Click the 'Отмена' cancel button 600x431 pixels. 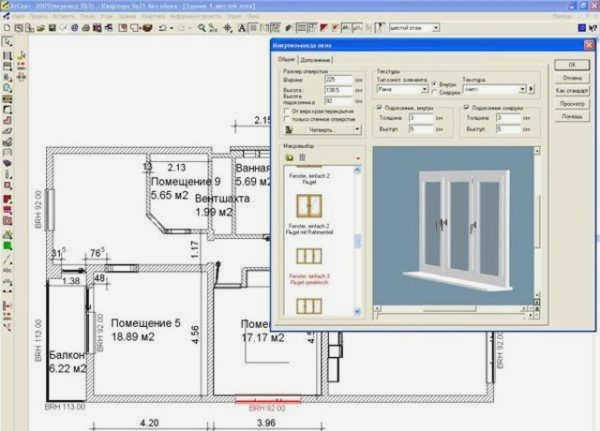[x=572, y=78]
